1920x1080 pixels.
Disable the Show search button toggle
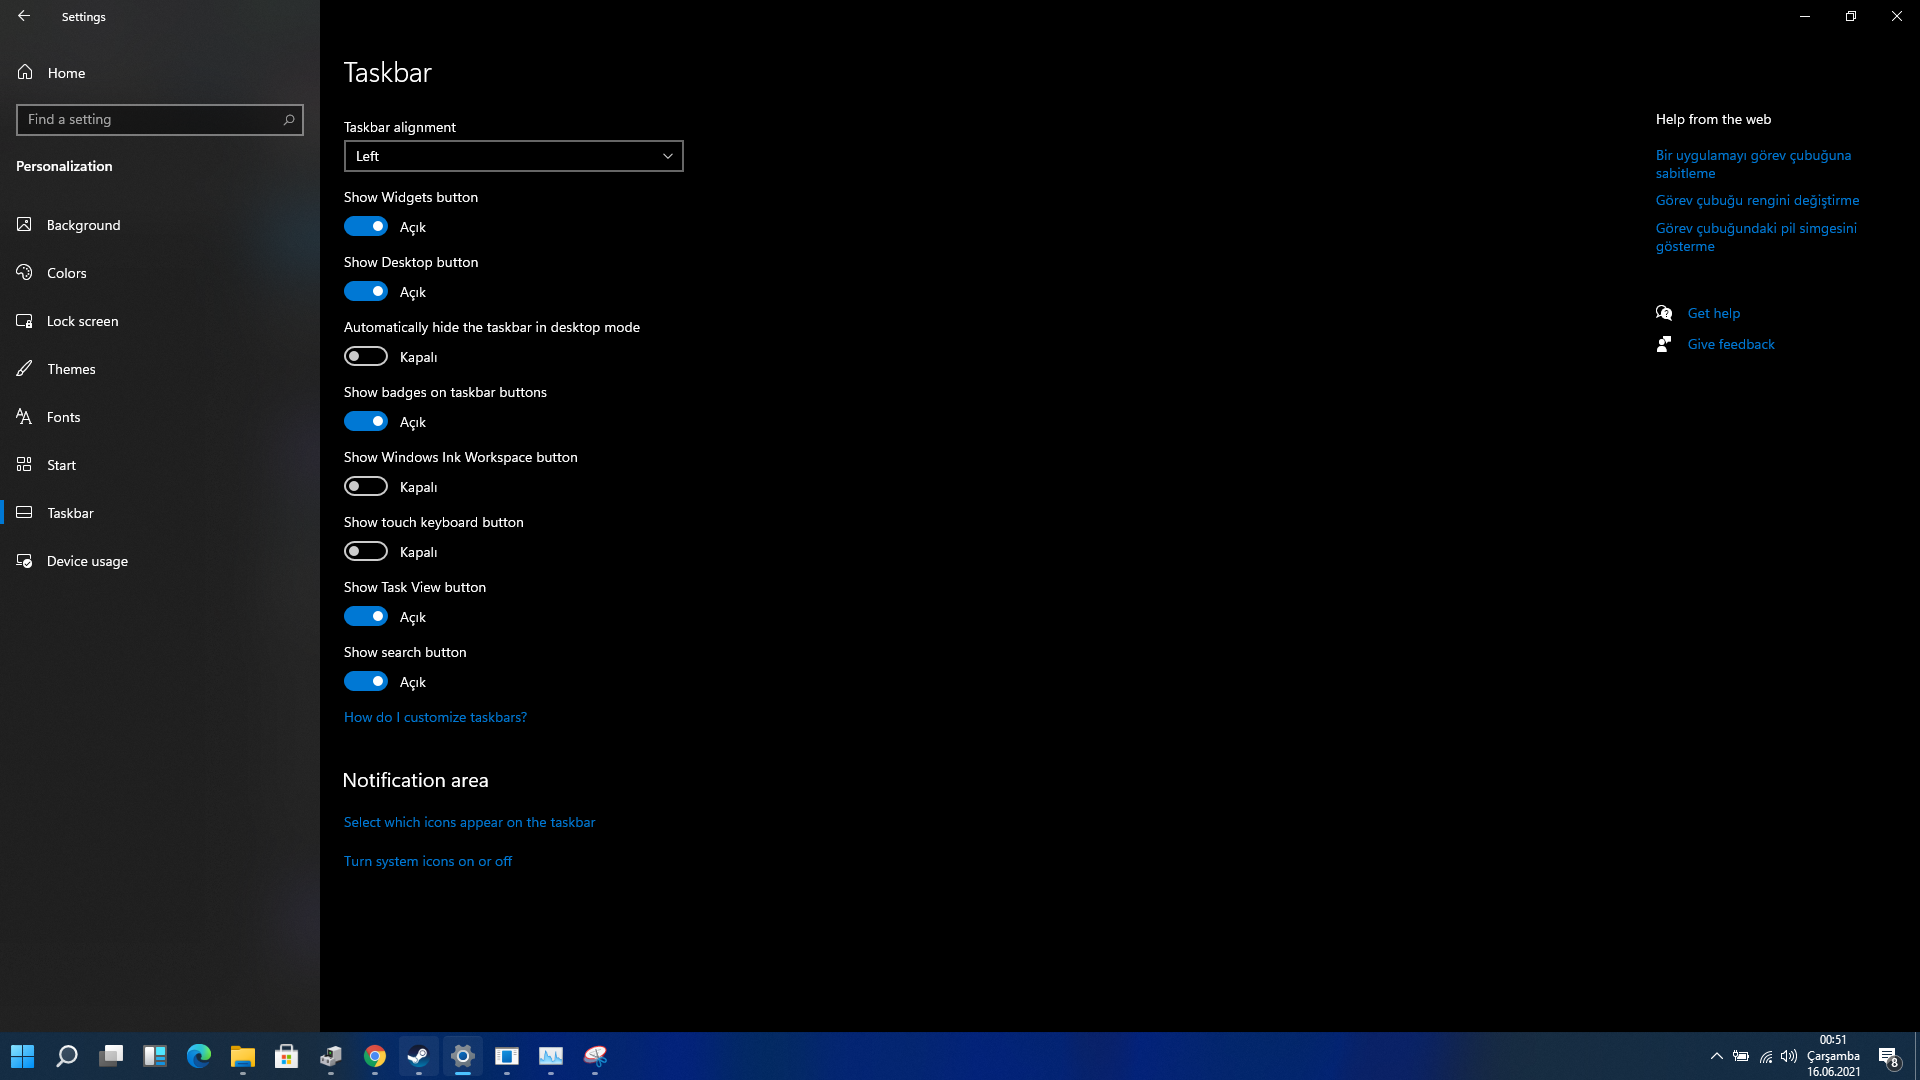(x=366, y=682)
